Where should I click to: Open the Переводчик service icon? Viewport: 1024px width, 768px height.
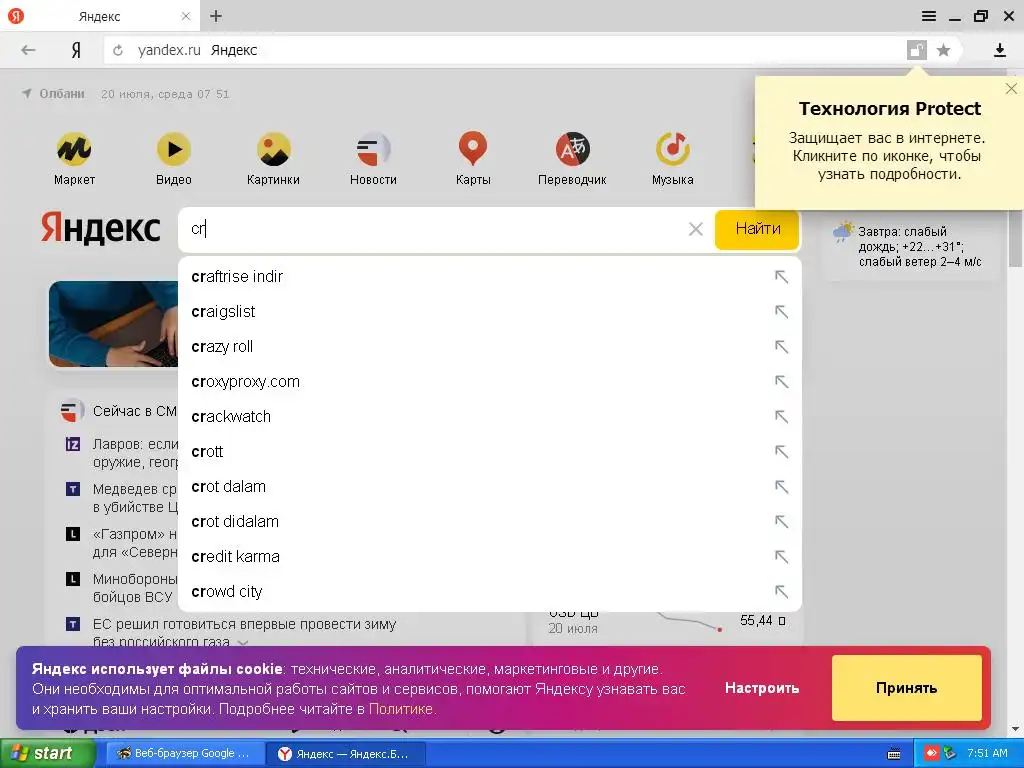point(572,149)
